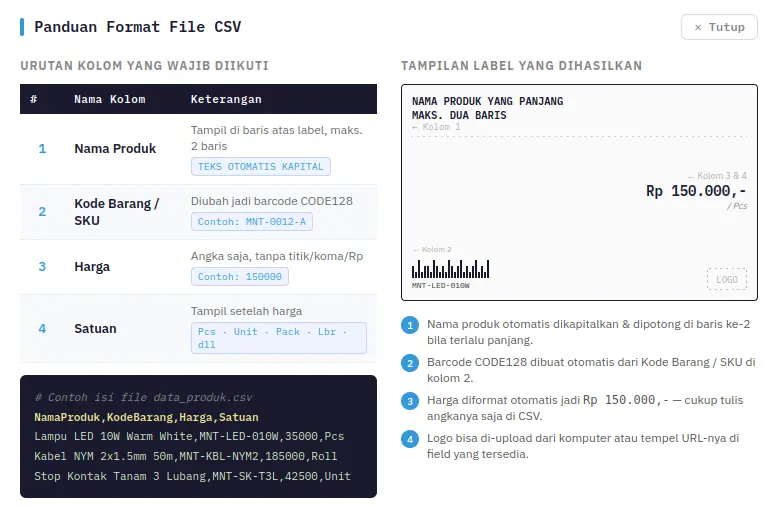Screen dimensions: 776x507
Task: Click step 3 circle badge about harga
Action: pyautogui.click(x=410, y=401)
